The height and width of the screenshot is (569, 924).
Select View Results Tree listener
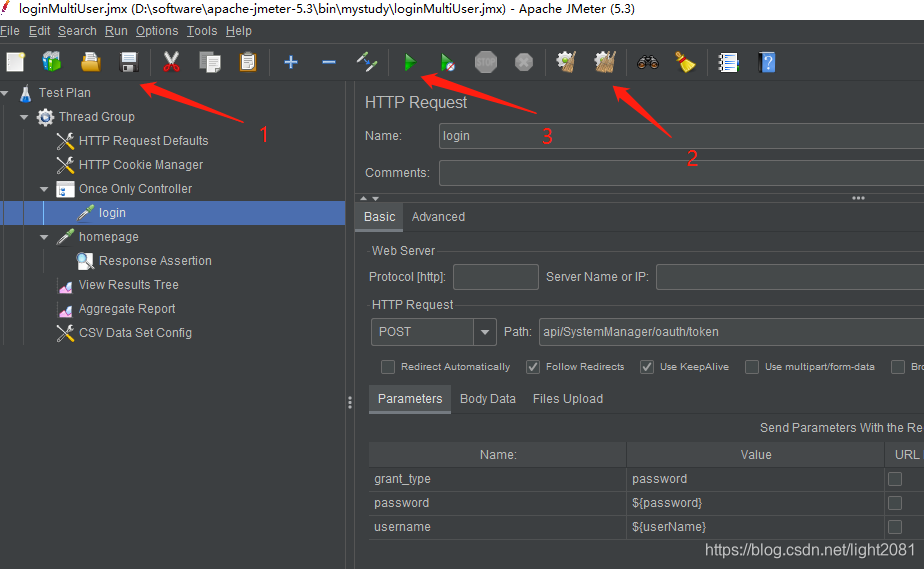coord(128,284)
